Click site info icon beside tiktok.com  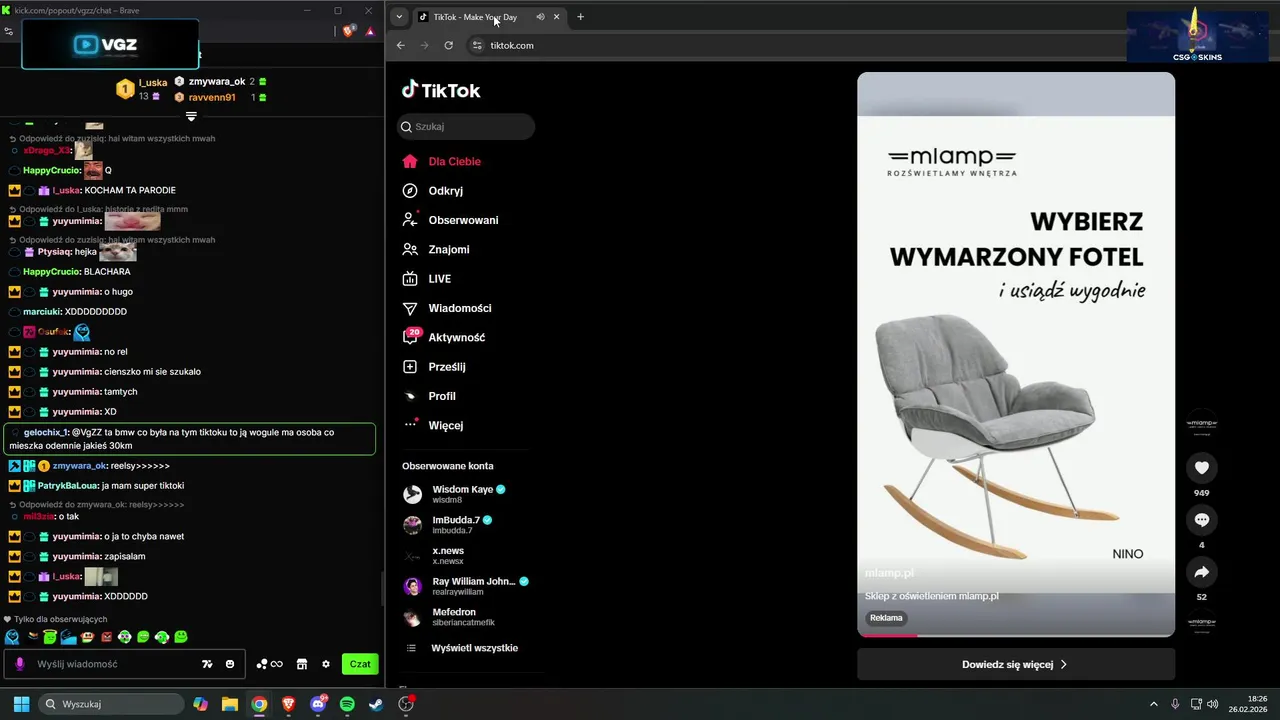pos(477,45)
